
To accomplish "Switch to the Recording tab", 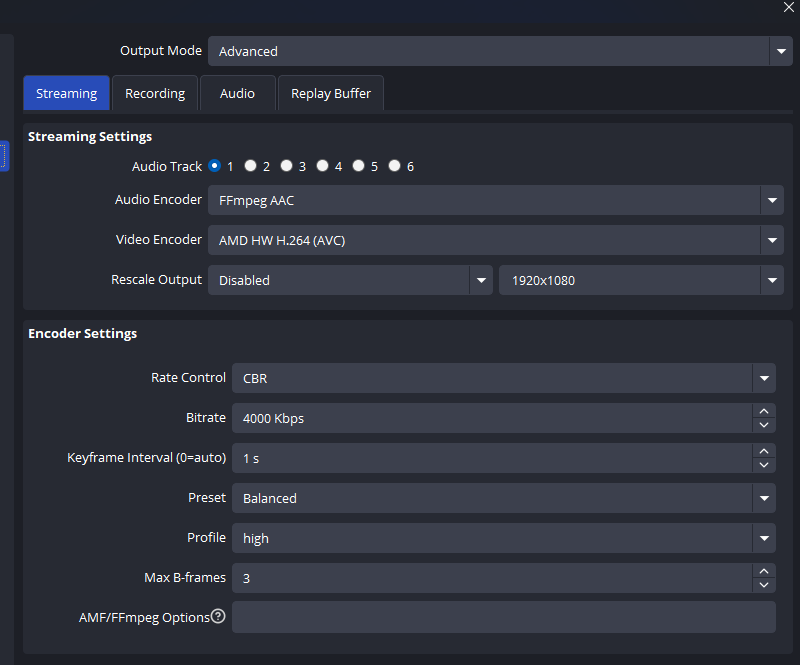I will pos(155,93).
